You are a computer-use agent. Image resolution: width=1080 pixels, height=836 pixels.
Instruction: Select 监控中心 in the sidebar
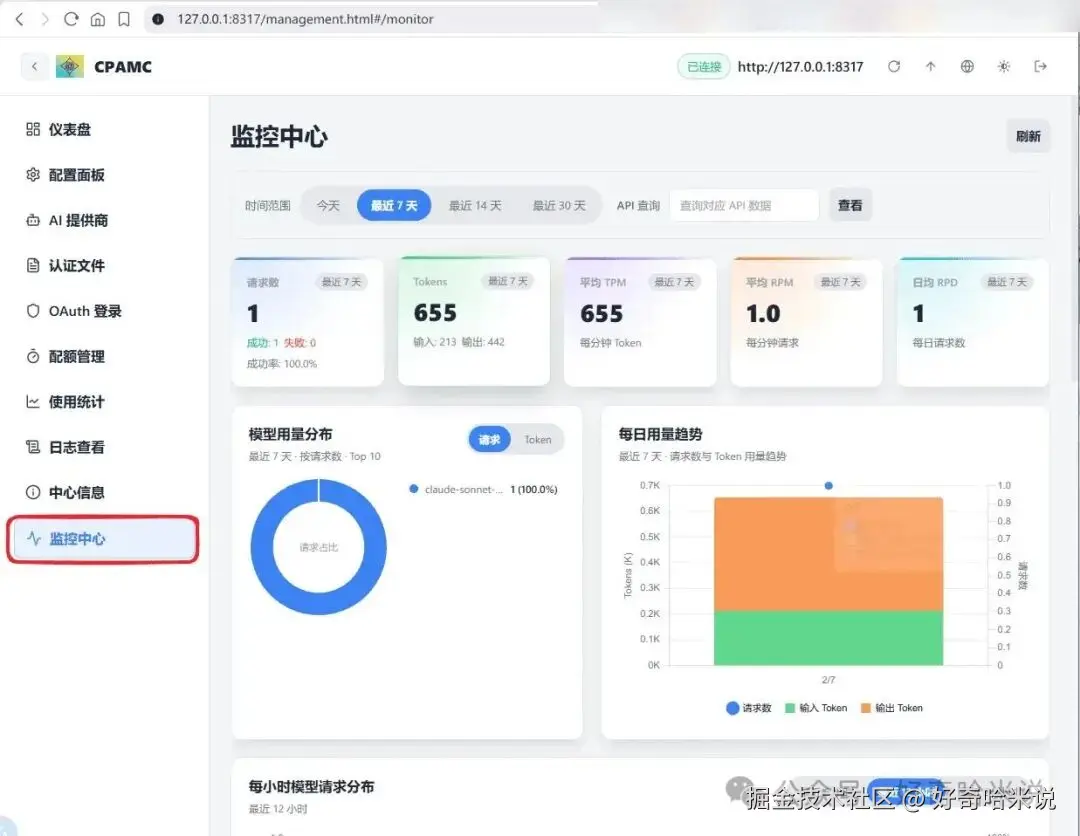(x=103, y=539)
